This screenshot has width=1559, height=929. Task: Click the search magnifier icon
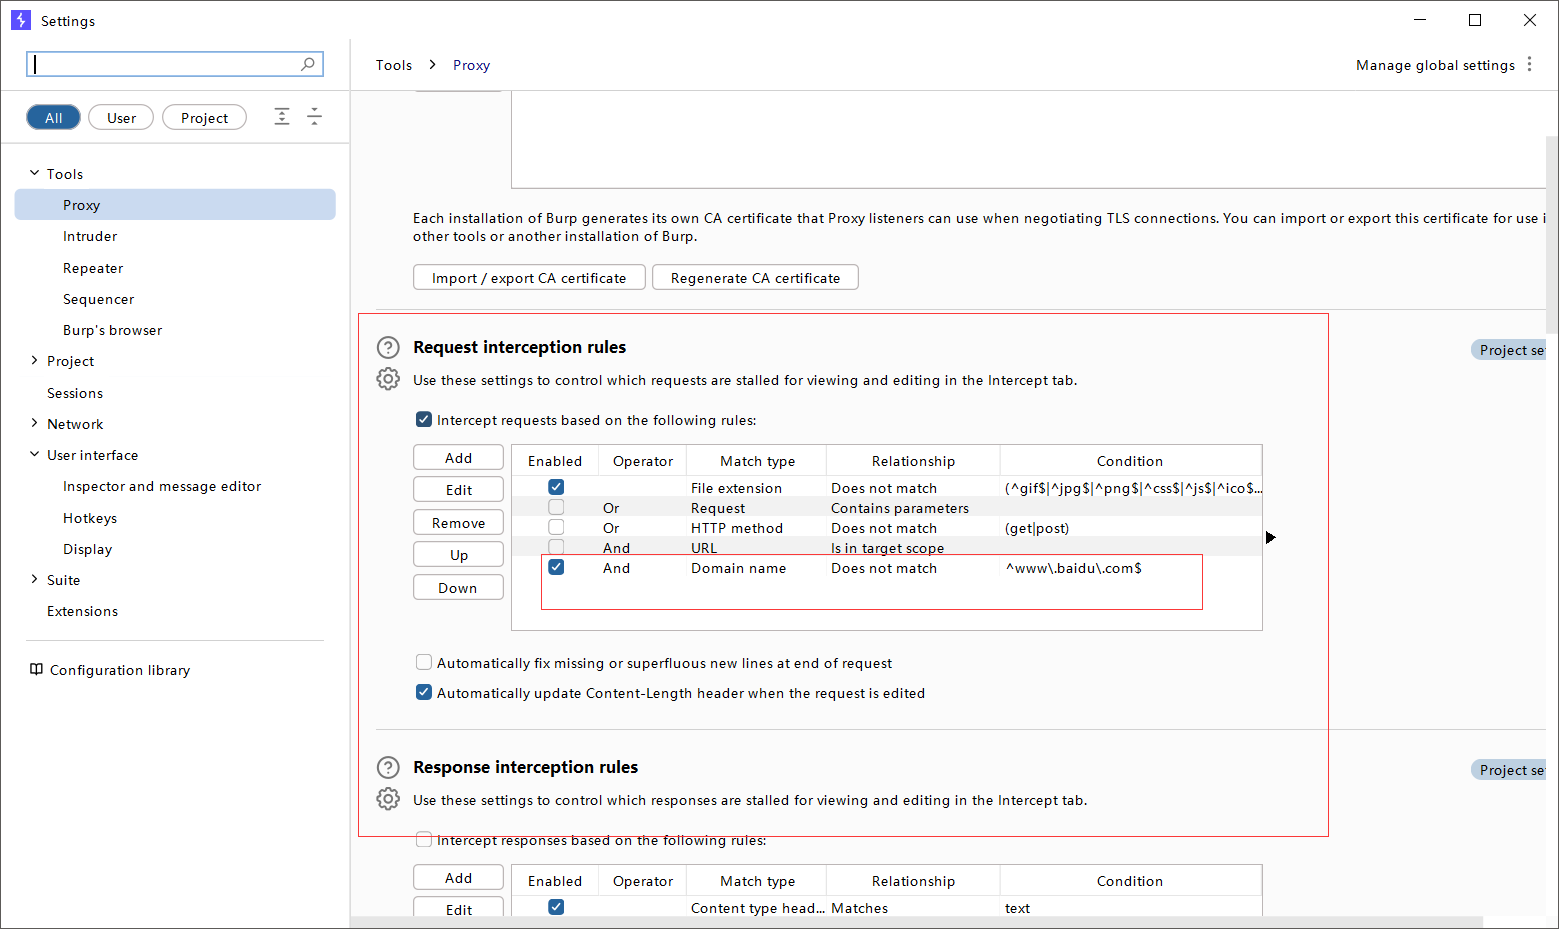pos(308,64)
